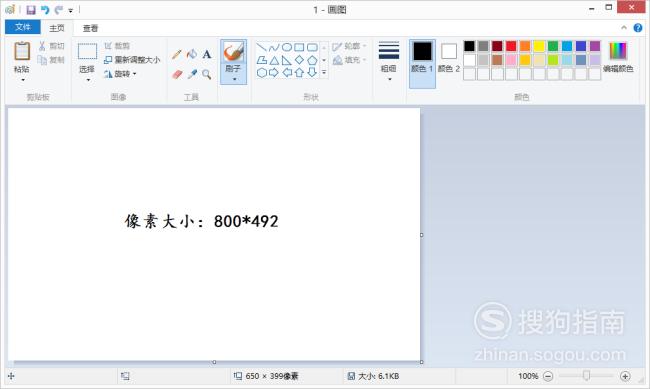Choose the Pentagon shape
This screenshot has height=389, width=650.
click(312, 61)
